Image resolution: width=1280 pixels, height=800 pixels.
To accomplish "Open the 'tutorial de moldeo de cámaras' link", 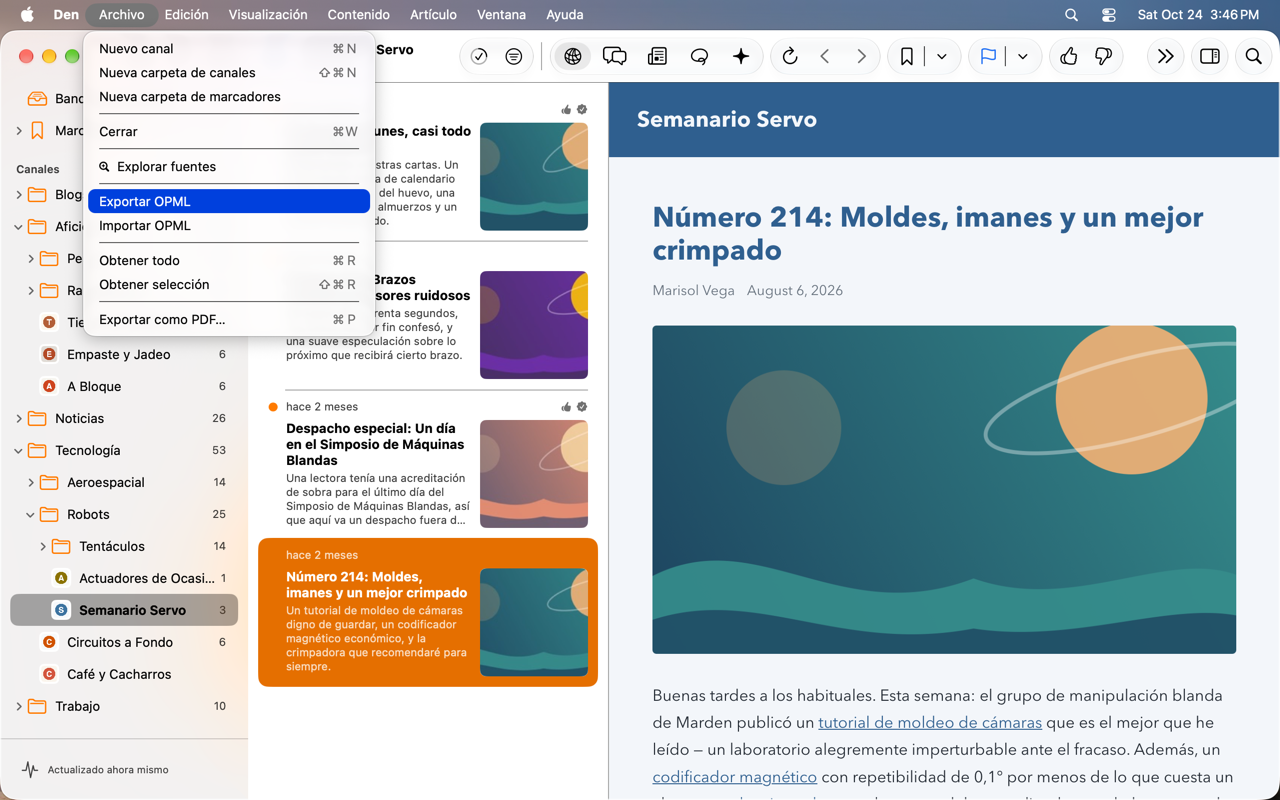I will point(930,722).
